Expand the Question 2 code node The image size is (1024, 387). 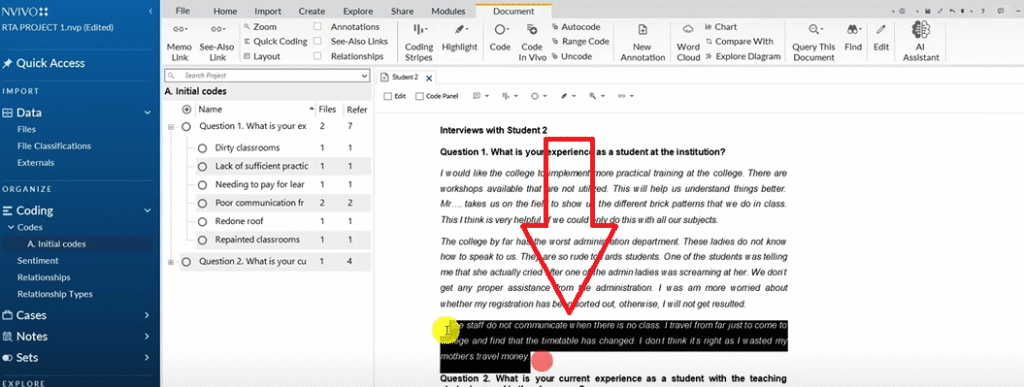[170, 262]
